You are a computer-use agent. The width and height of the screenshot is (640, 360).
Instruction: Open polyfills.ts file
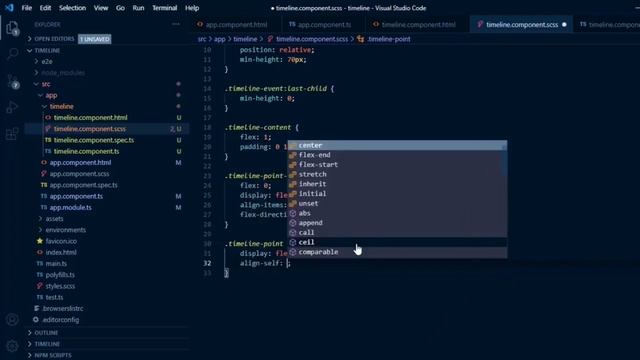pyautogui.click(x=60, y=275)
